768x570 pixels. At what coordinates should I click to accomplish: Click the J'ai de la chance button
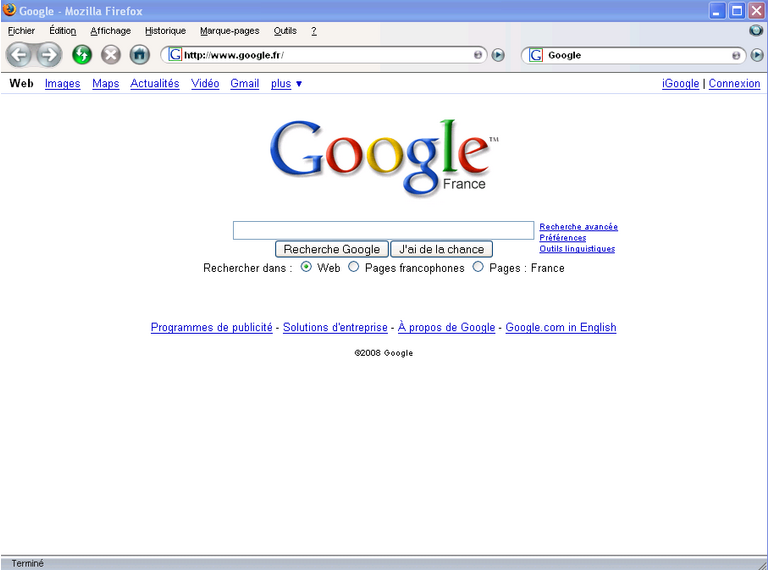[x=441, y=249]
